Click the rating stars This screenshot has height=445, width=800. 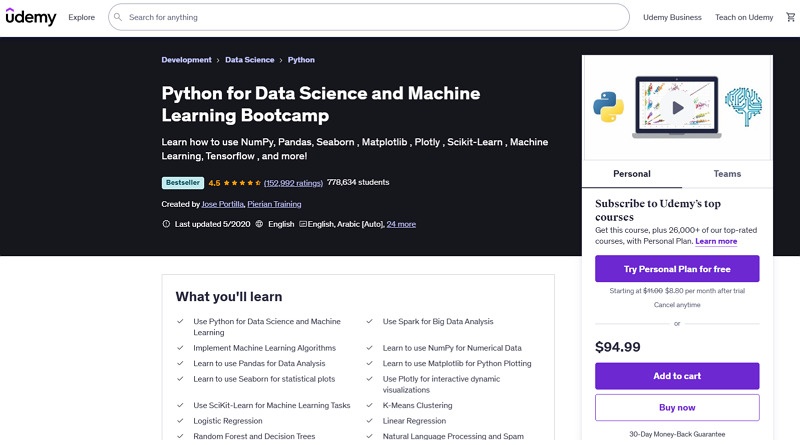[242, 183]
